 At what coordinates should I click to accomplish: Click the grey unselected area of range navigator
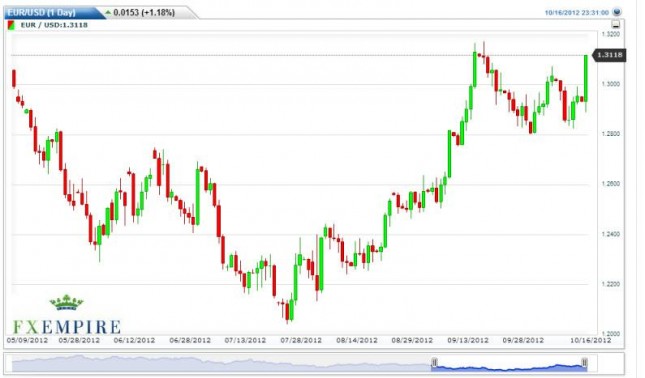[221, 364]
